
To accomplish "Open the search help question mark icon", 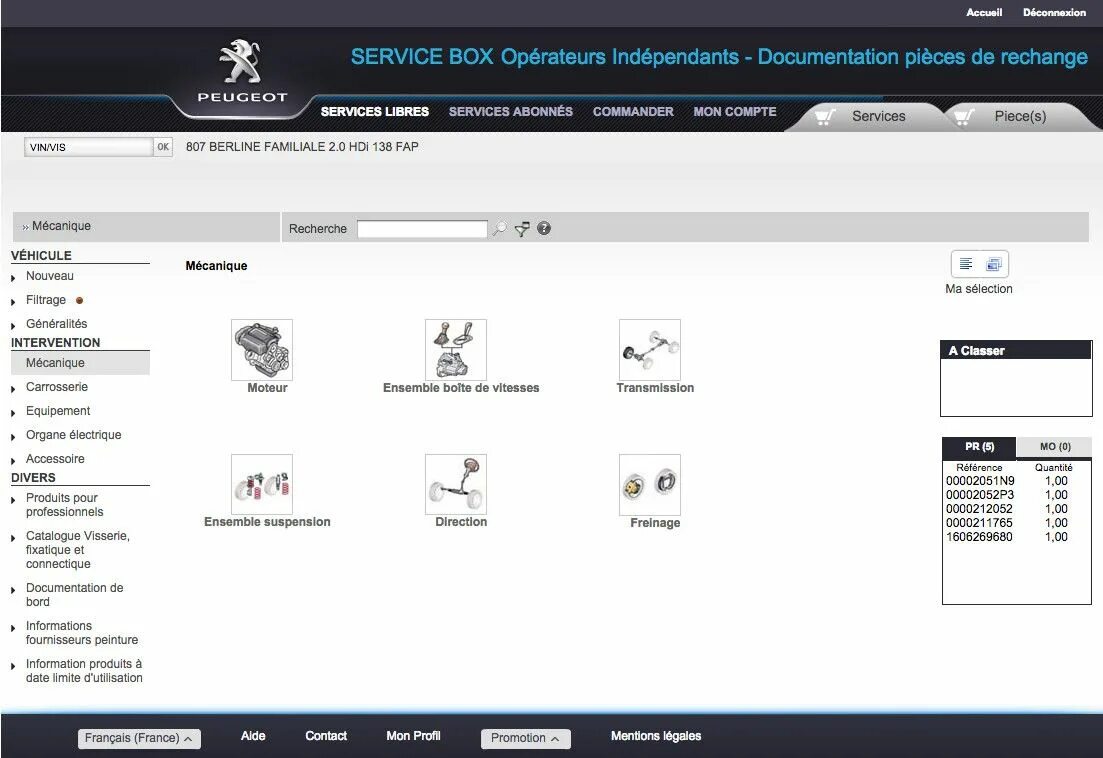I will point(544,228).
